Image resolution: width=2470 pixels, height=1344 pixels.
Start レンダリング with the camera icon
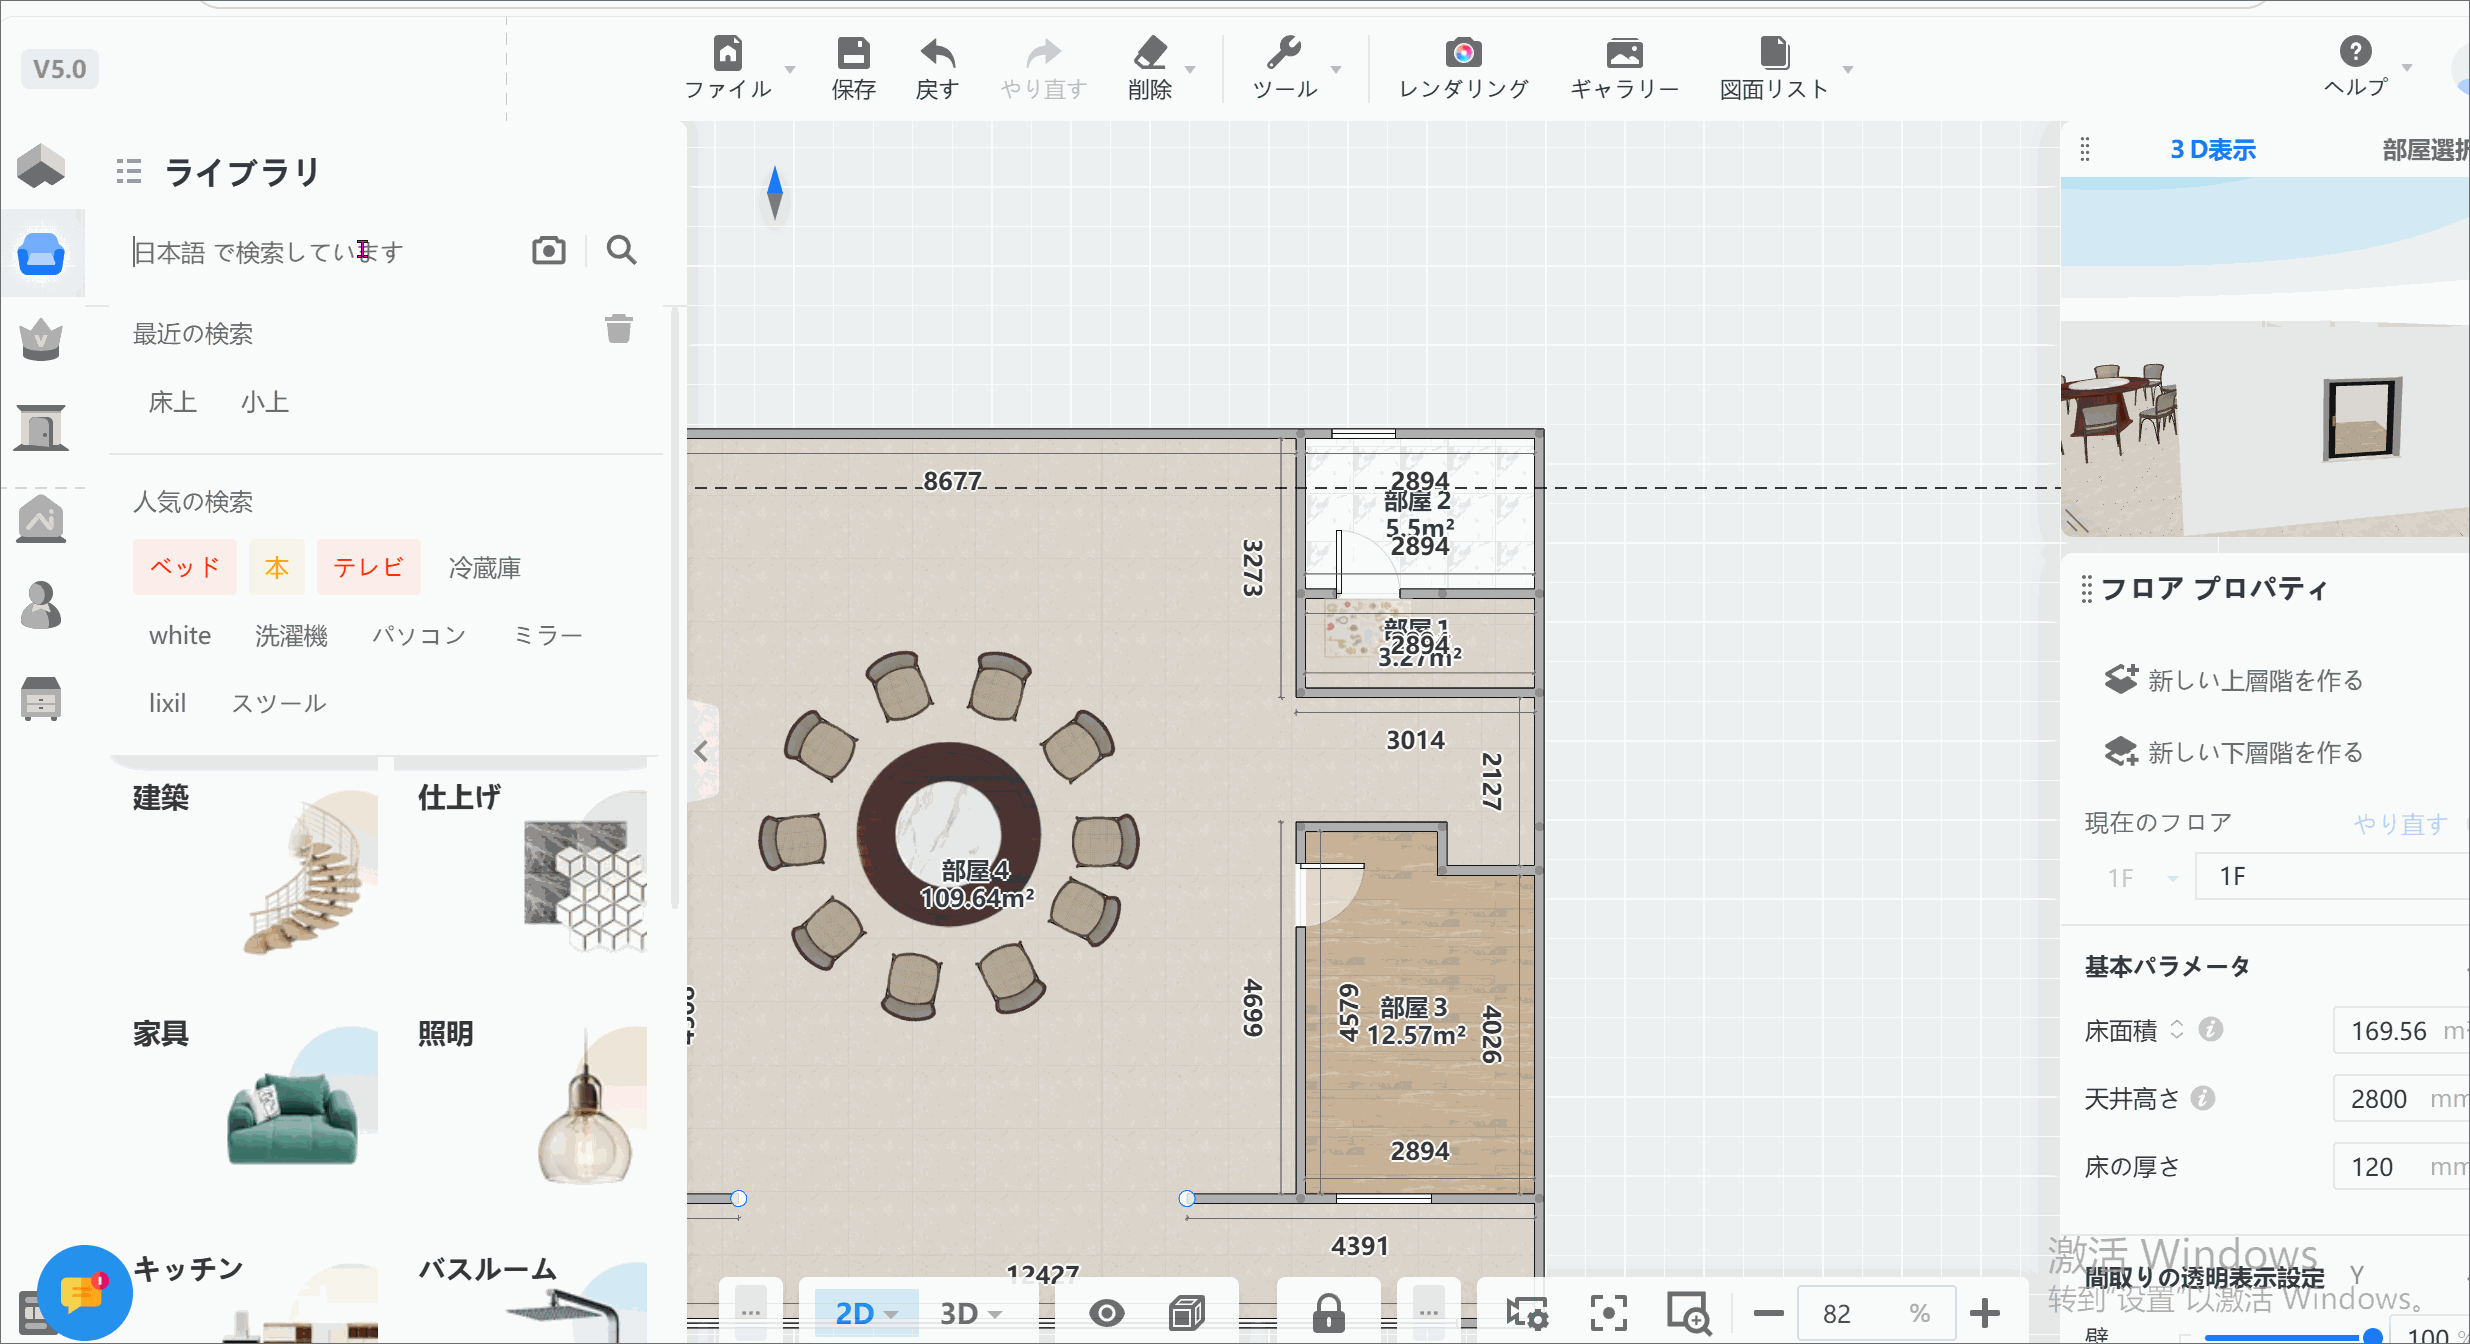(x=1463, y=52)
